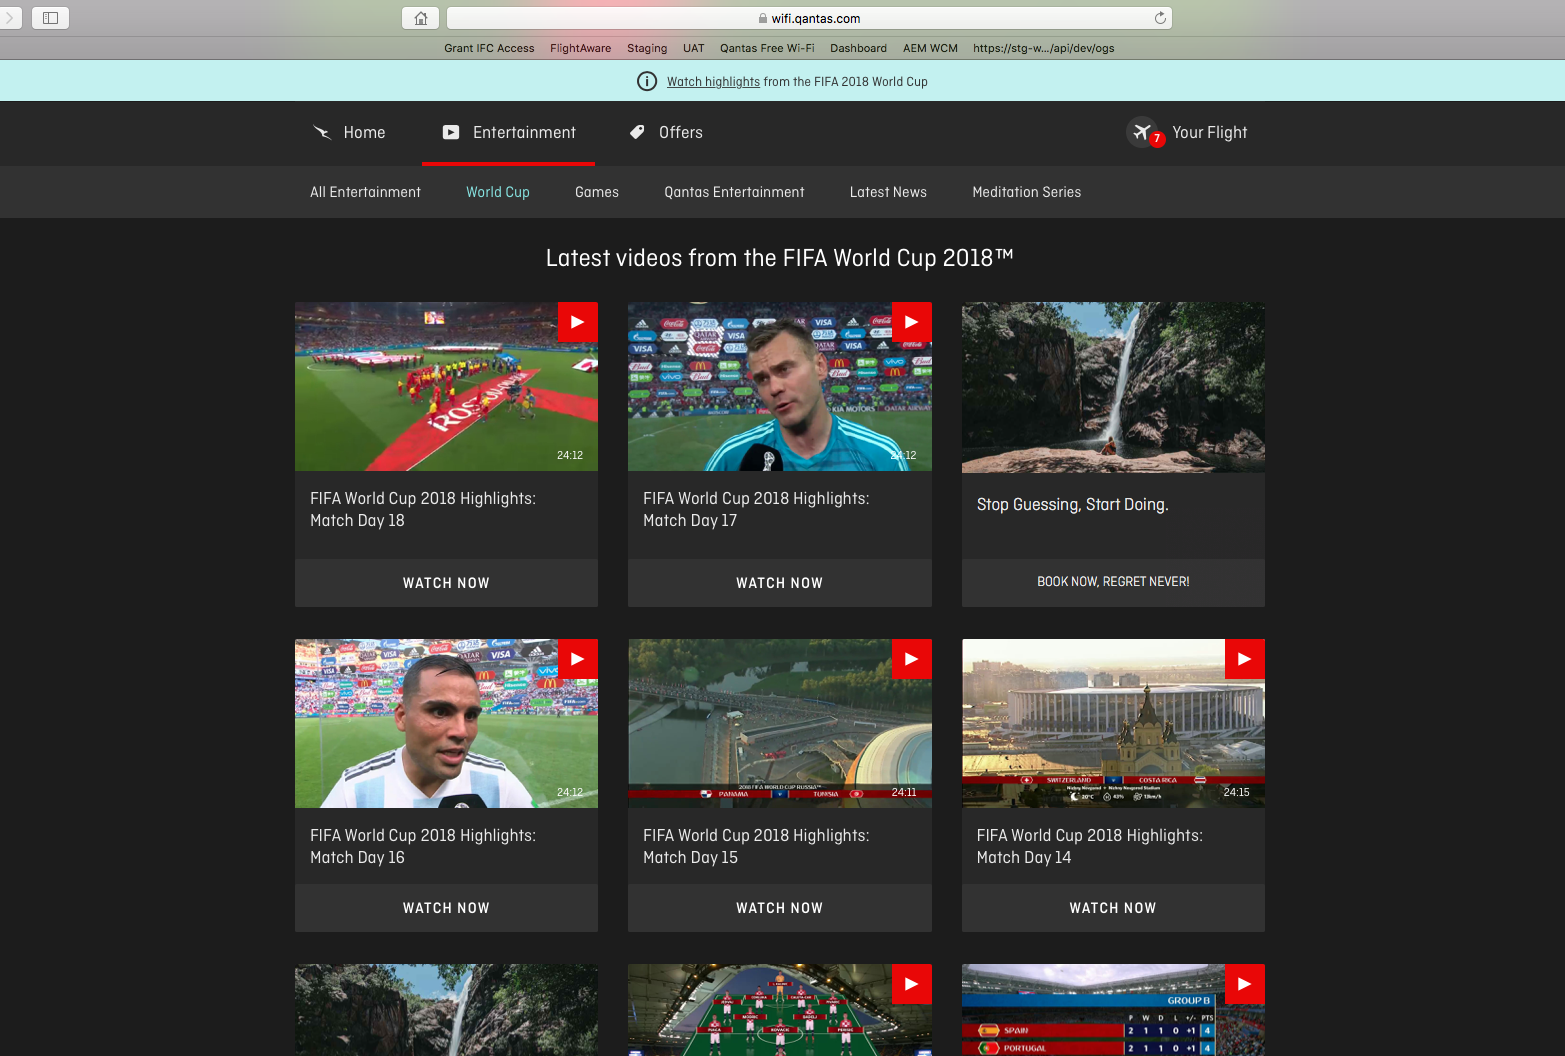Image resolution: width=1565 pixels, height=1056 pixels.
Task: Play the Group B standings video
Action: coord(1244,984)
